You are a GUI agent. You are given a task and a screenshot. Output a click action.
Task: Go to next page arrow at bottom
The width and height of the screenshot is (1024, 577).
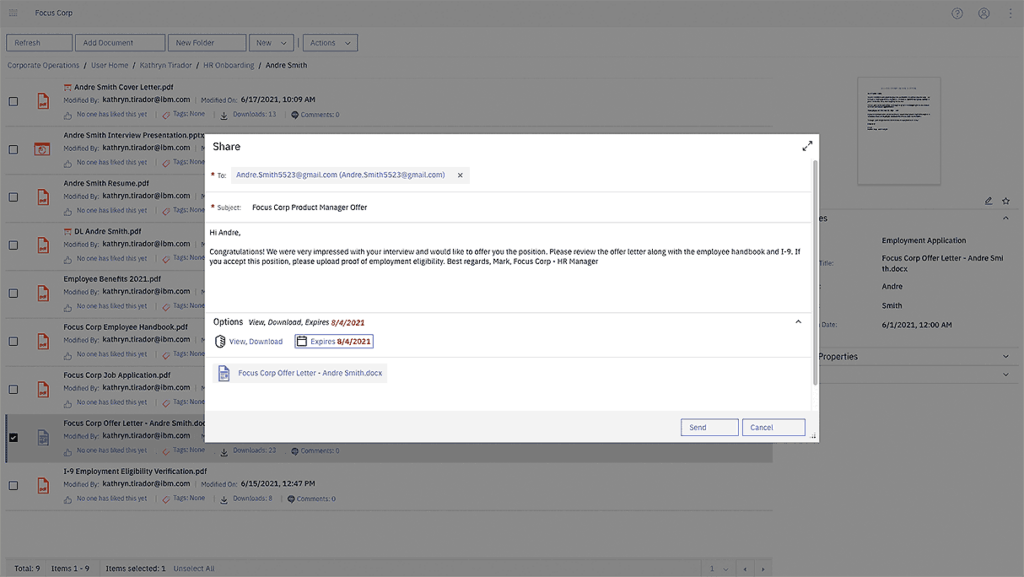762,569
